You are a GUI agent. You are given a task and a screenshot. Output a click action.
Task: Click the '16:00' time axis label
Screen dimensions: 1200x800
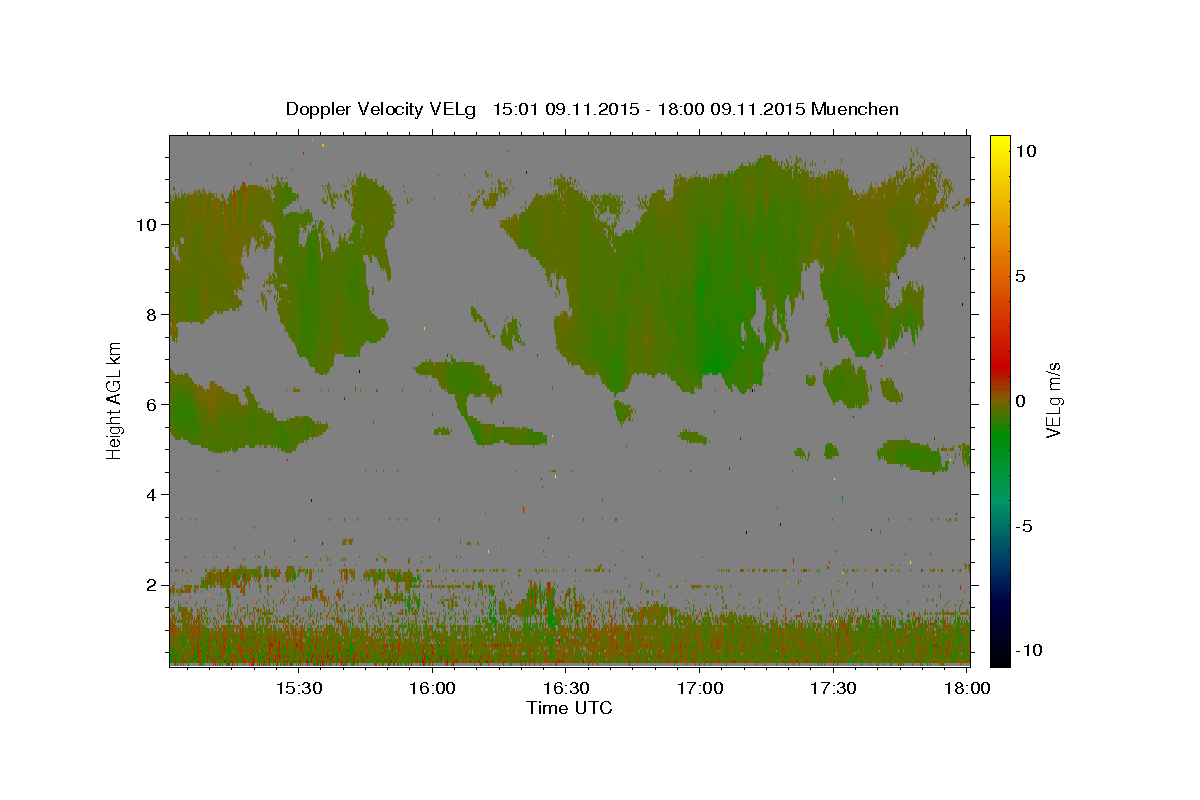[432, 689]
